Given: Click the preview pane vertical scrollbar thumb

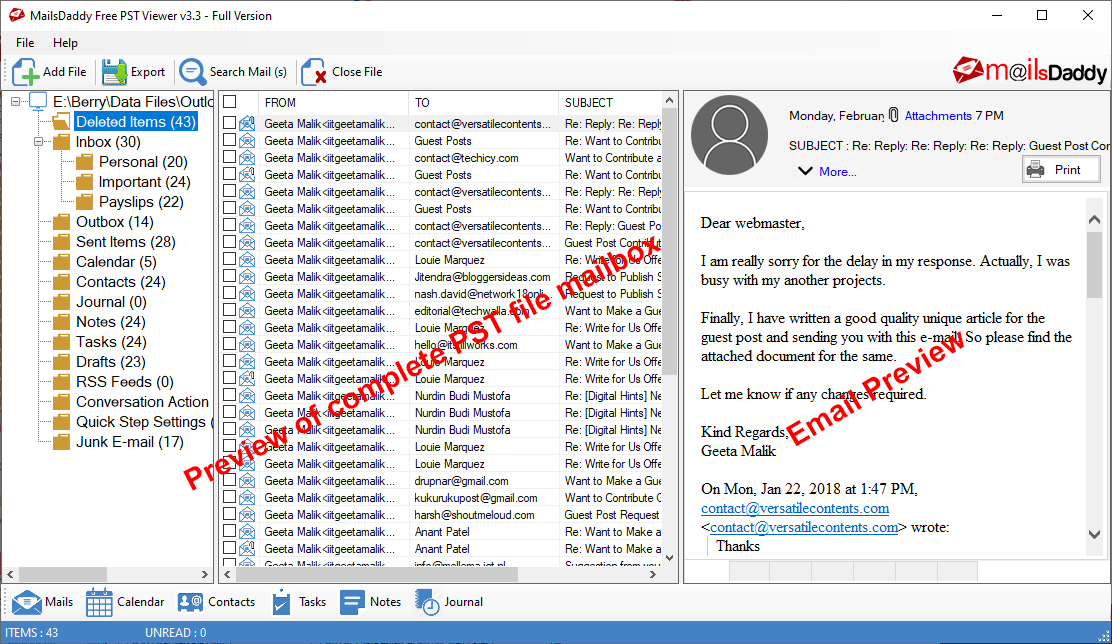Looking at the screenshot, I should coord(1094,264).
